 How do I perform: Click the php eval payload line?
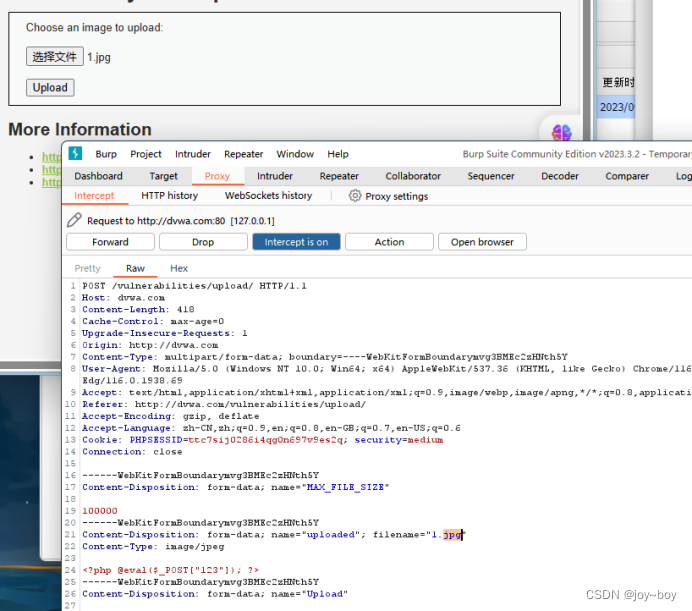click(x=171, y=570)
